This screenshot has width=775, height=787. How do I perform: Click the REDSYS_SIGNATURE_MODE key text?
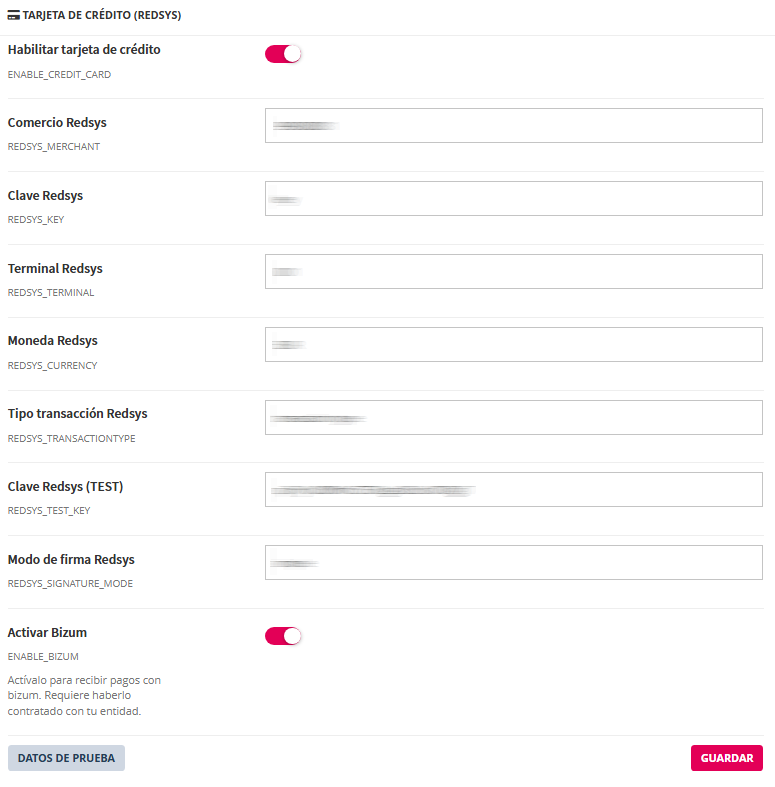tap(70, 584)
